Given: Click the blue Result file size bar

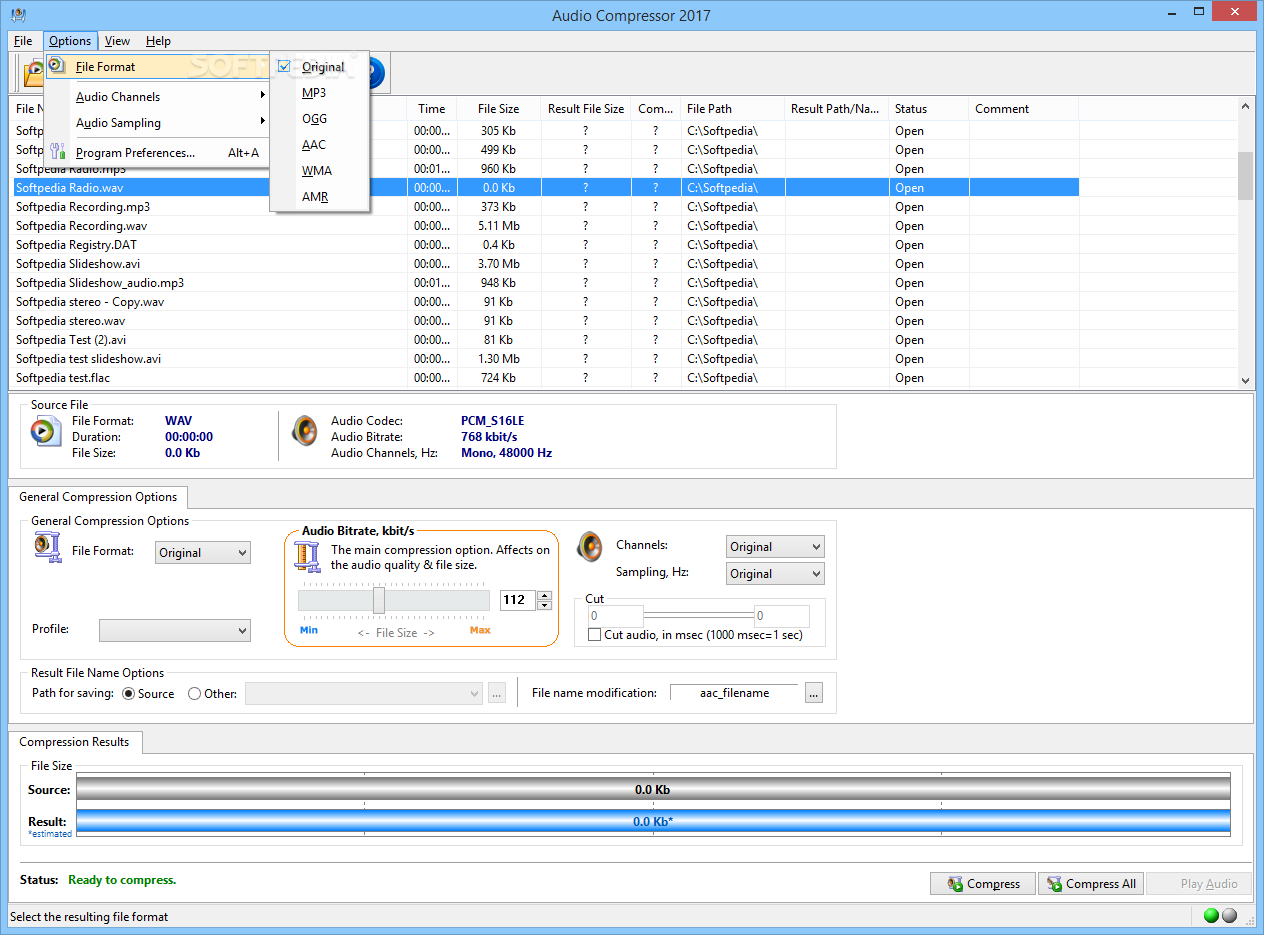Looking at the screenshot, I should pyautogui.click(x=653, y=822).
